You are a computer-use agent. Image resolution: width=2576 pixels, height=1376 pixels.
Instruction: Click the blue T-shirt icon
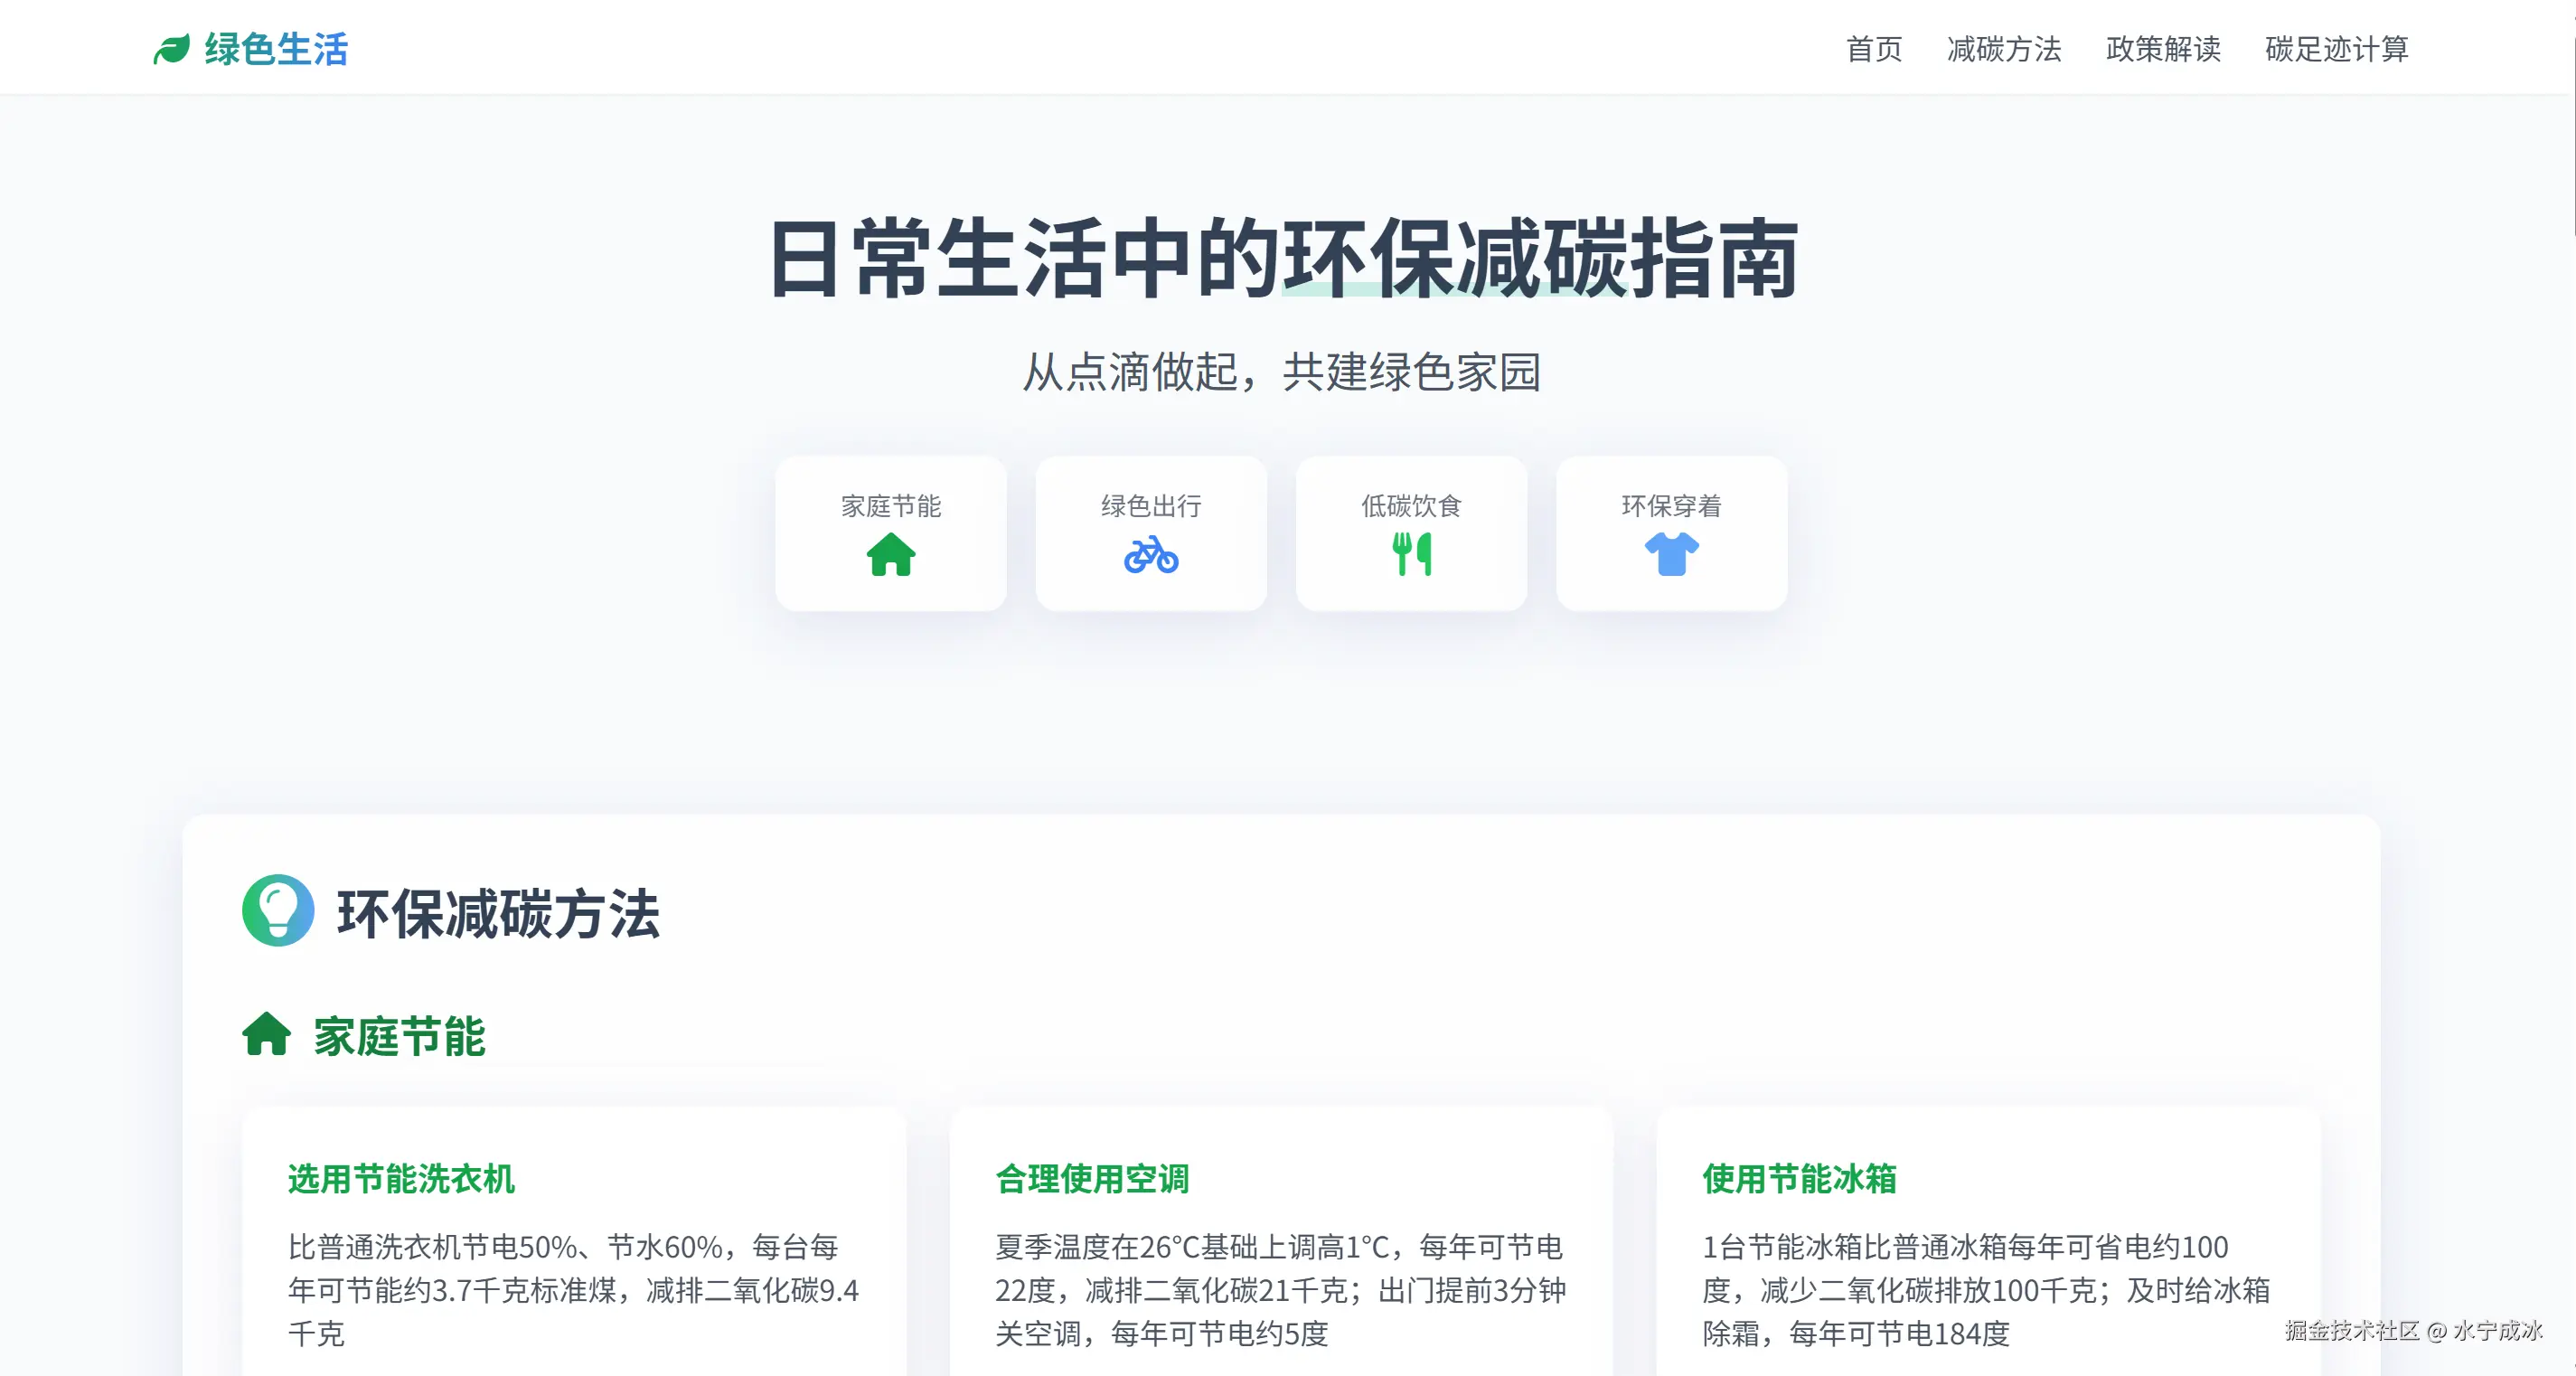pos(1671,554)
